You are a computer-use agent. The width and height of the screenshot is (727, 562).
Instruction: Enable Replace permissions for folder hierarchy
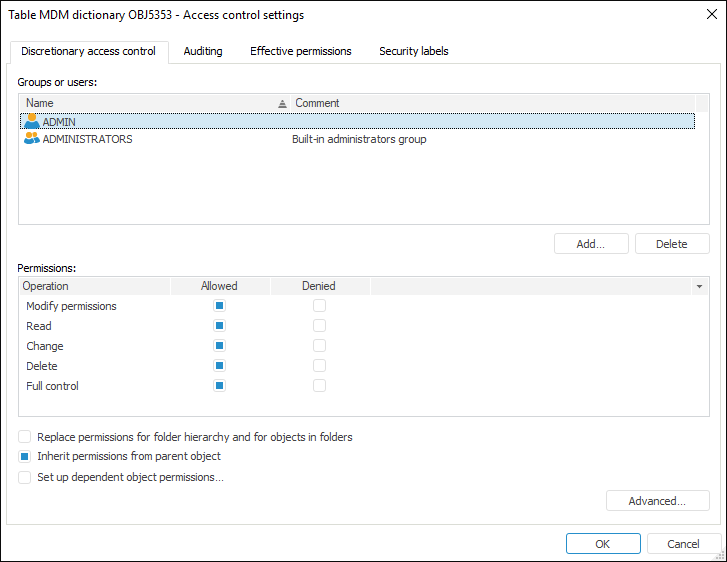[x=25, y=437]
